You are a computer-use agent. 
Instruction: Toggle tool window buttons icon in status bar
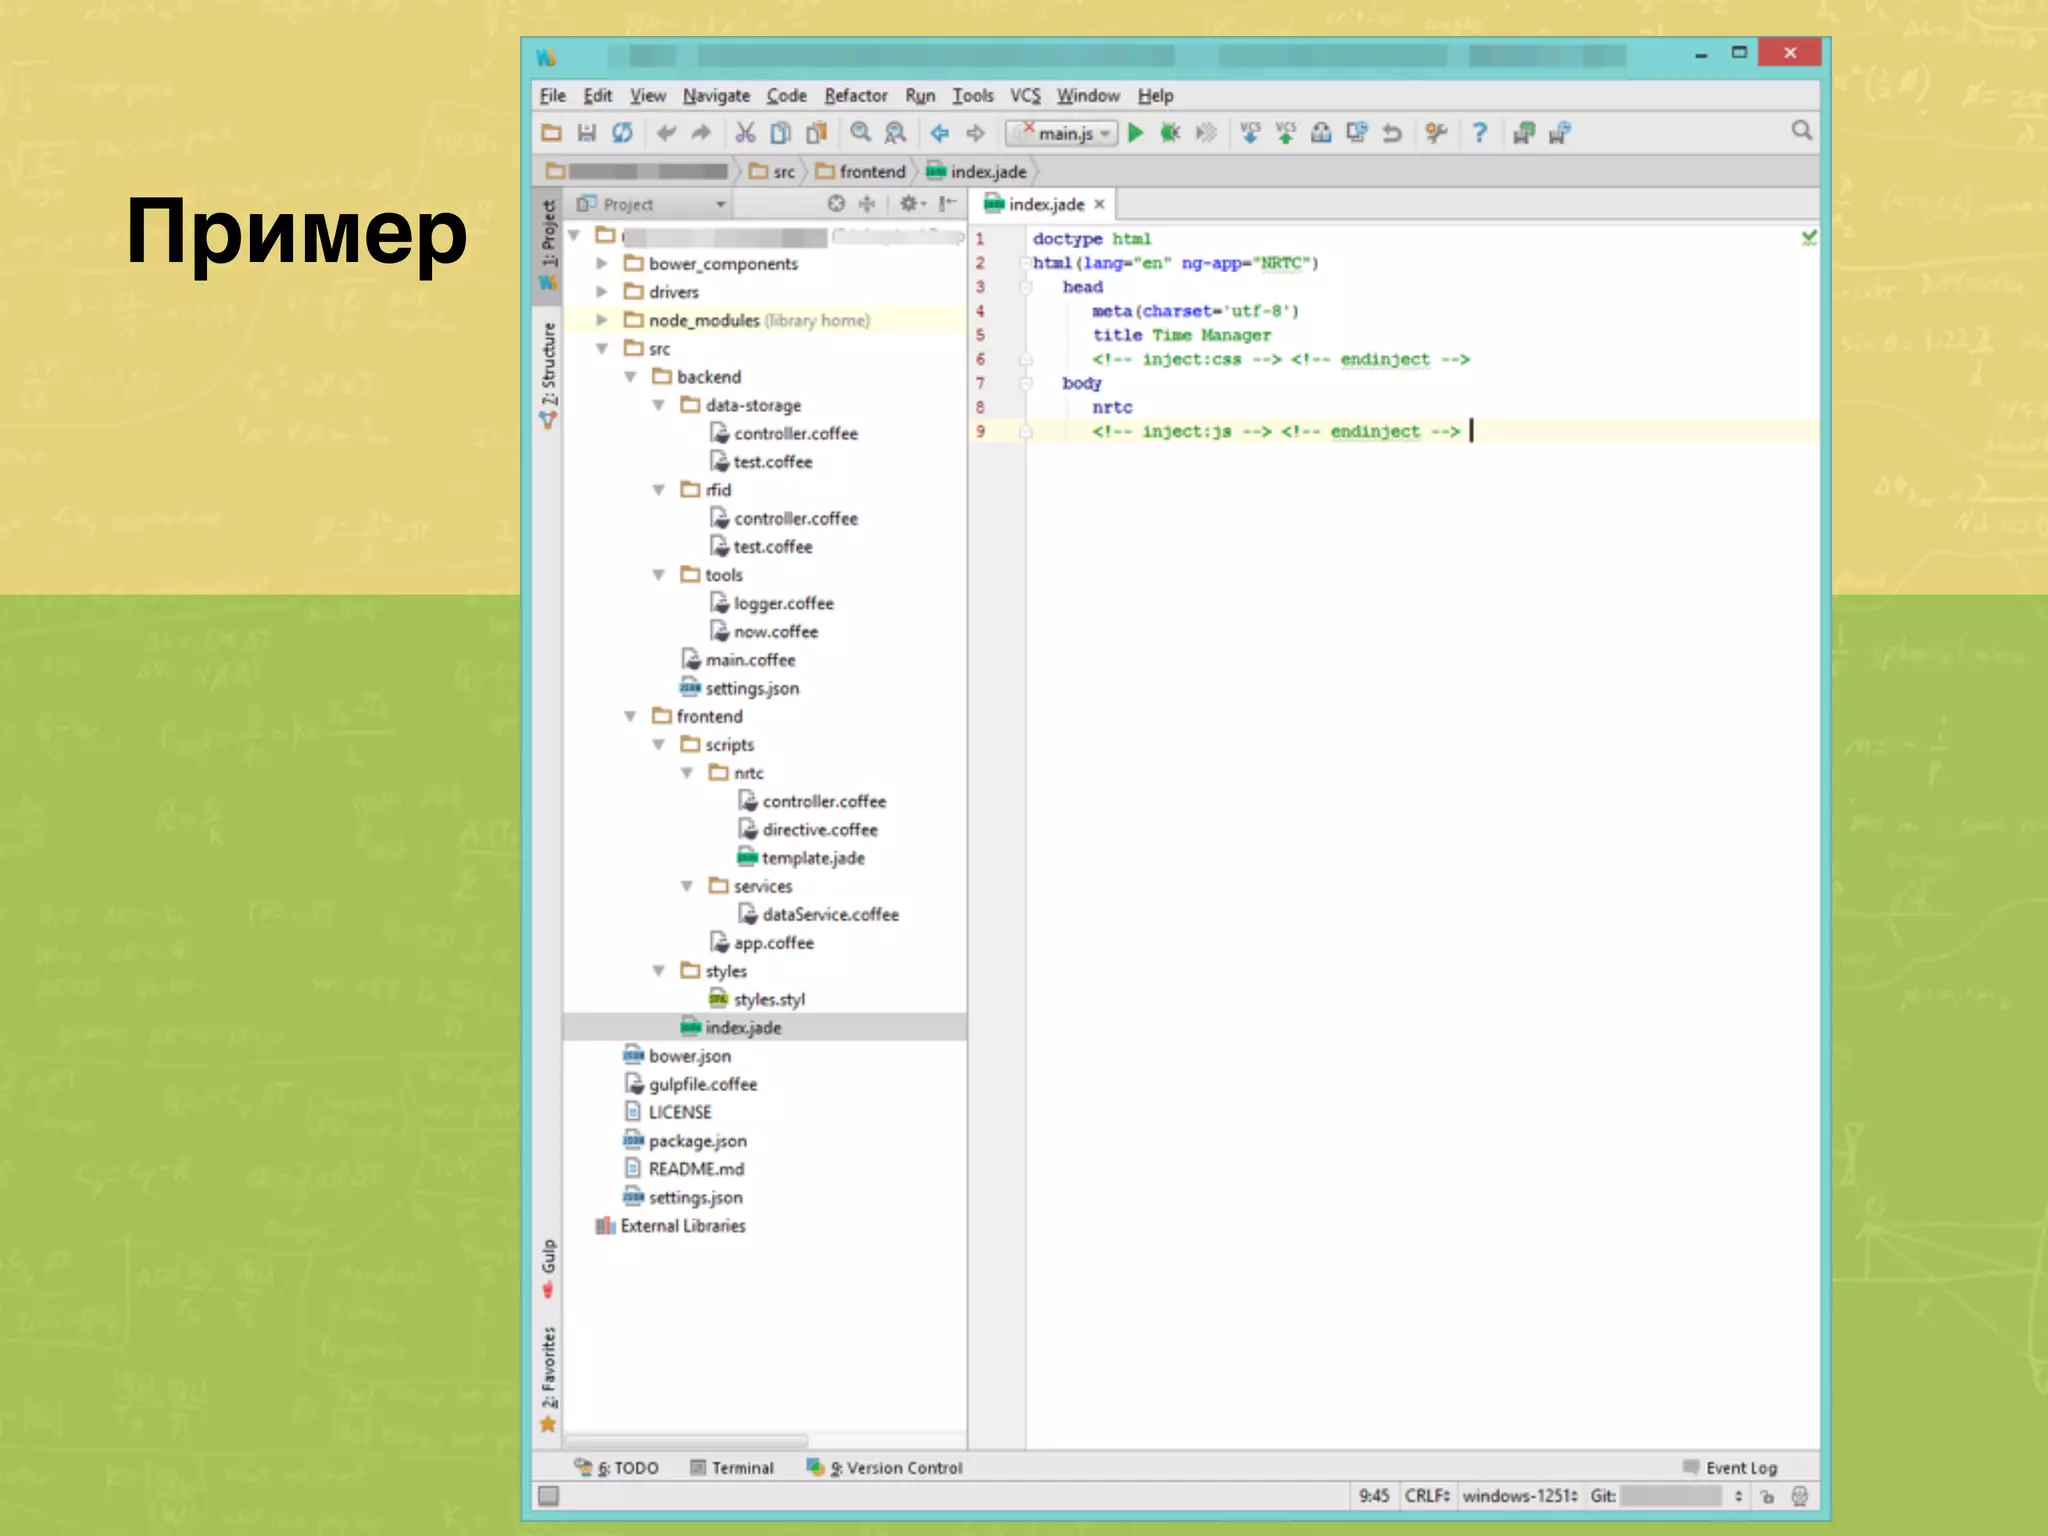549,1496
